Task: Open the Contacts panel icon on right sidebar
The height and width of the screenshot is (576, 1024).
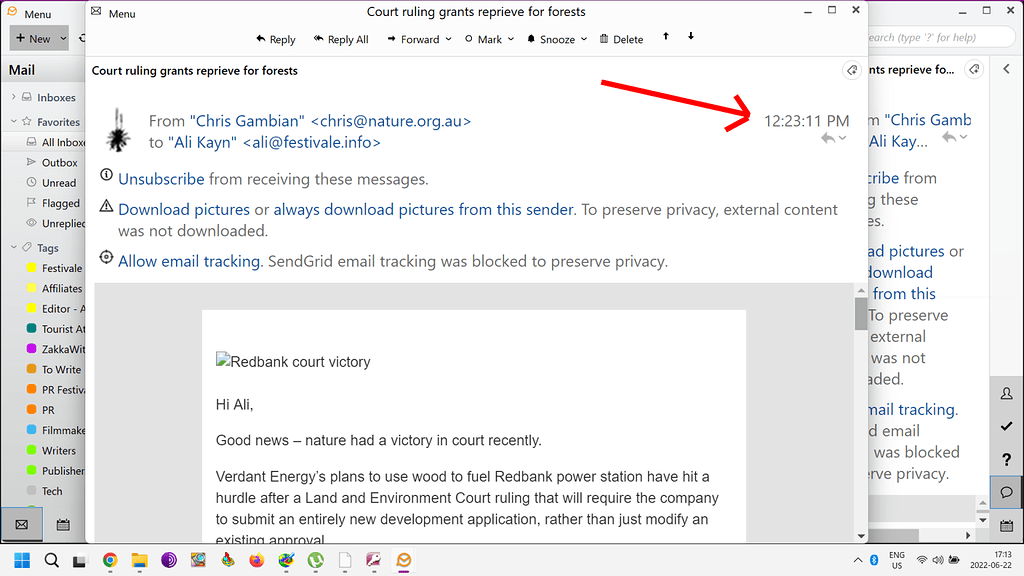Action: tap(1006, 393)
